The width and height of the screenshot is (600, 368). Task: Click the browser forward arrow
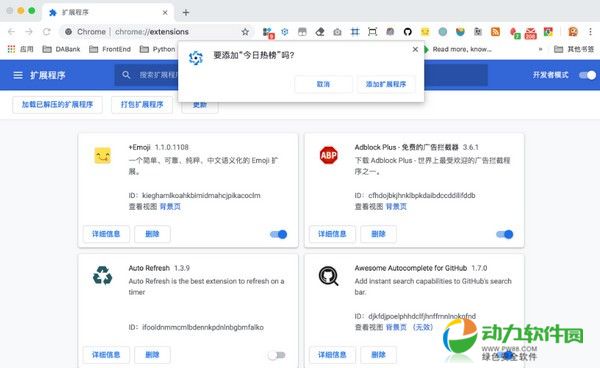tap(29, 32)
